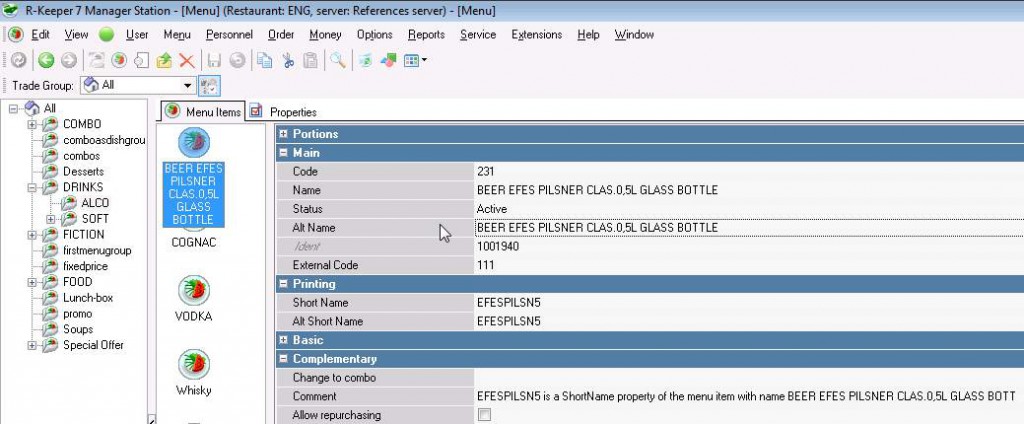This screenshot has width=1024, height=424.
Task: Switch to the Menu Items tab
Action: tap(203, 112)
